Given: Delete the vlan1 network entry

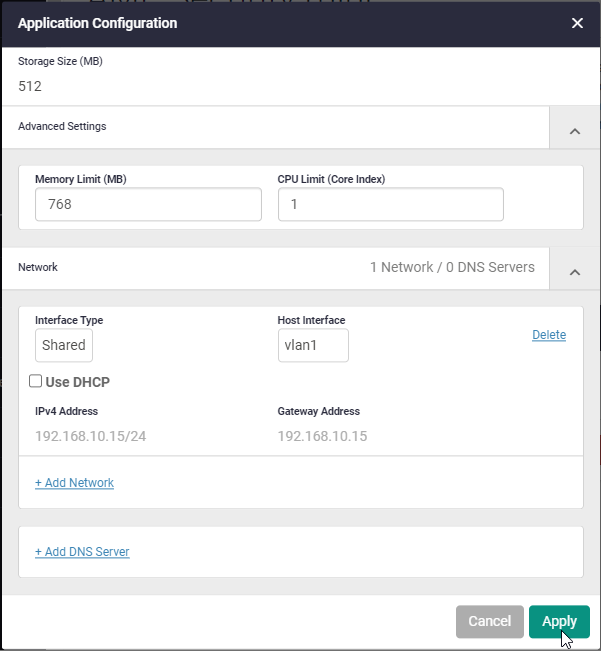Looking at the screenshot, I should pyautogui.click(x=549, y=335).
